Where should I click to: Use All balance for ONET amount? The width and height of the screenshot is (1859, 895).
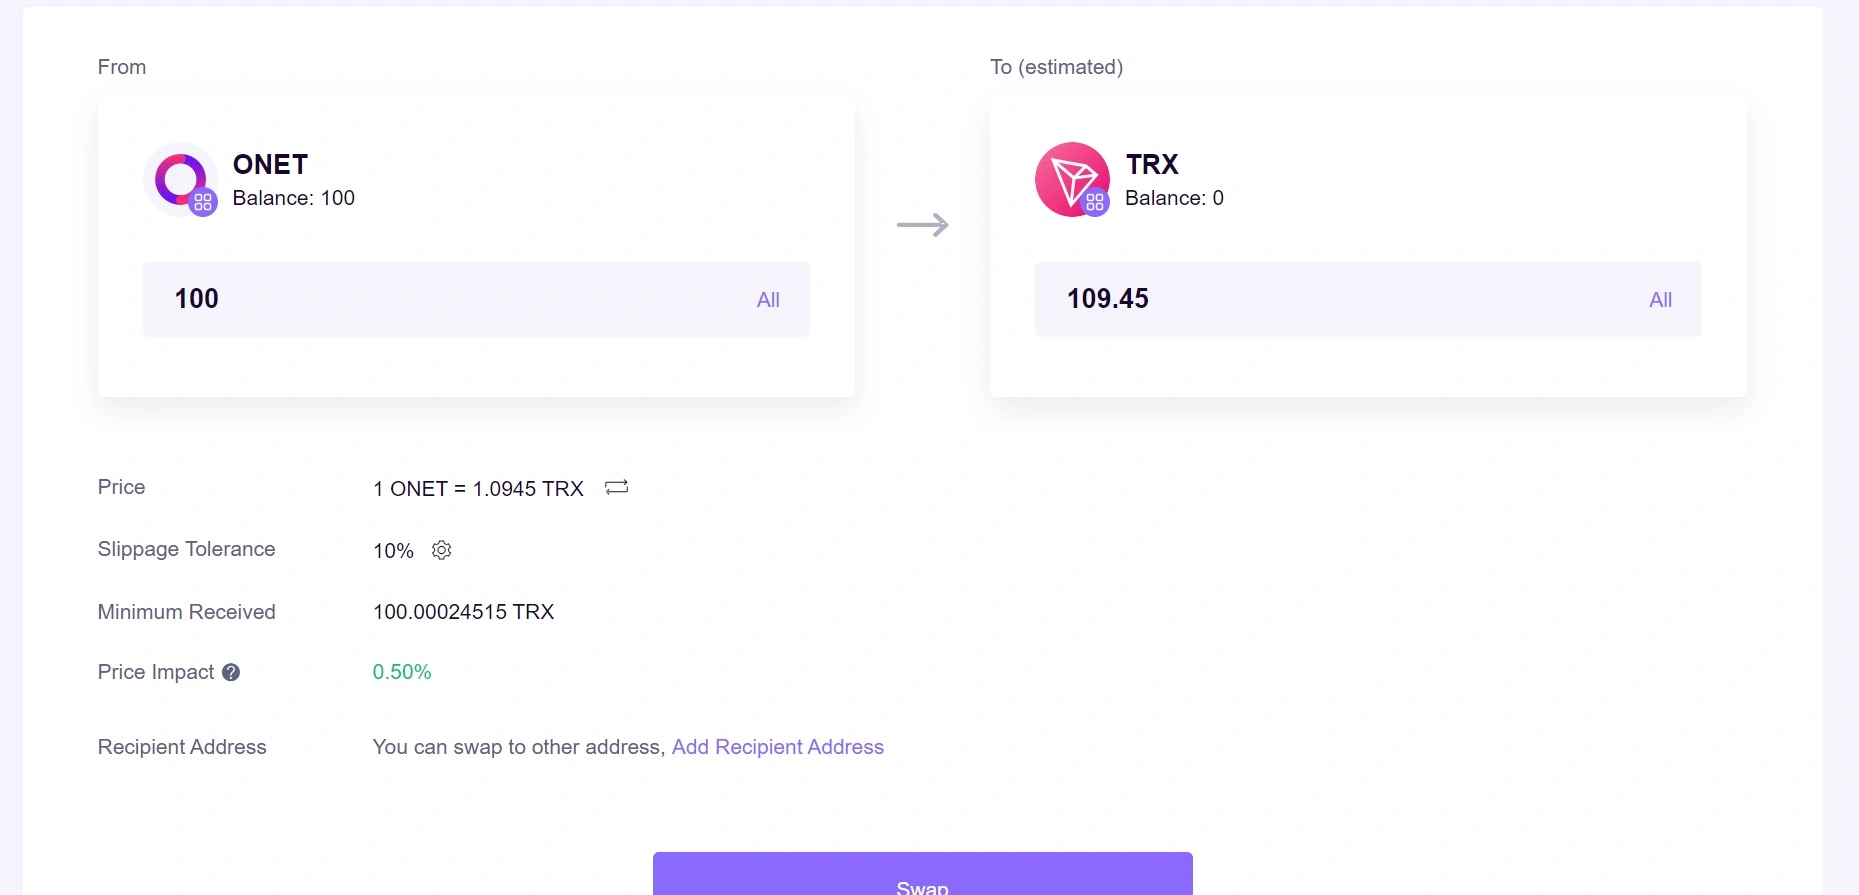coord(768,300)
